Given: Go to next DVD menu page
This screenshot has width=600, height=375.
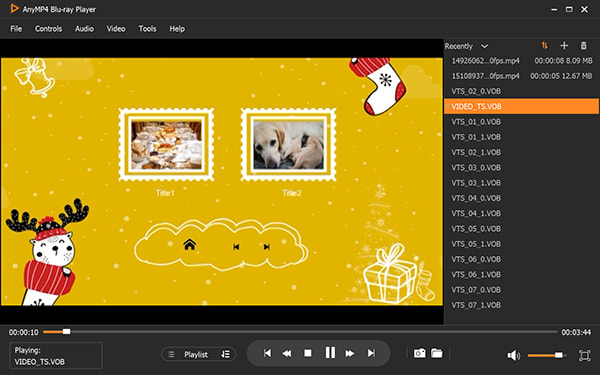Looking at the screenshot, I should (x=267, y=247).
